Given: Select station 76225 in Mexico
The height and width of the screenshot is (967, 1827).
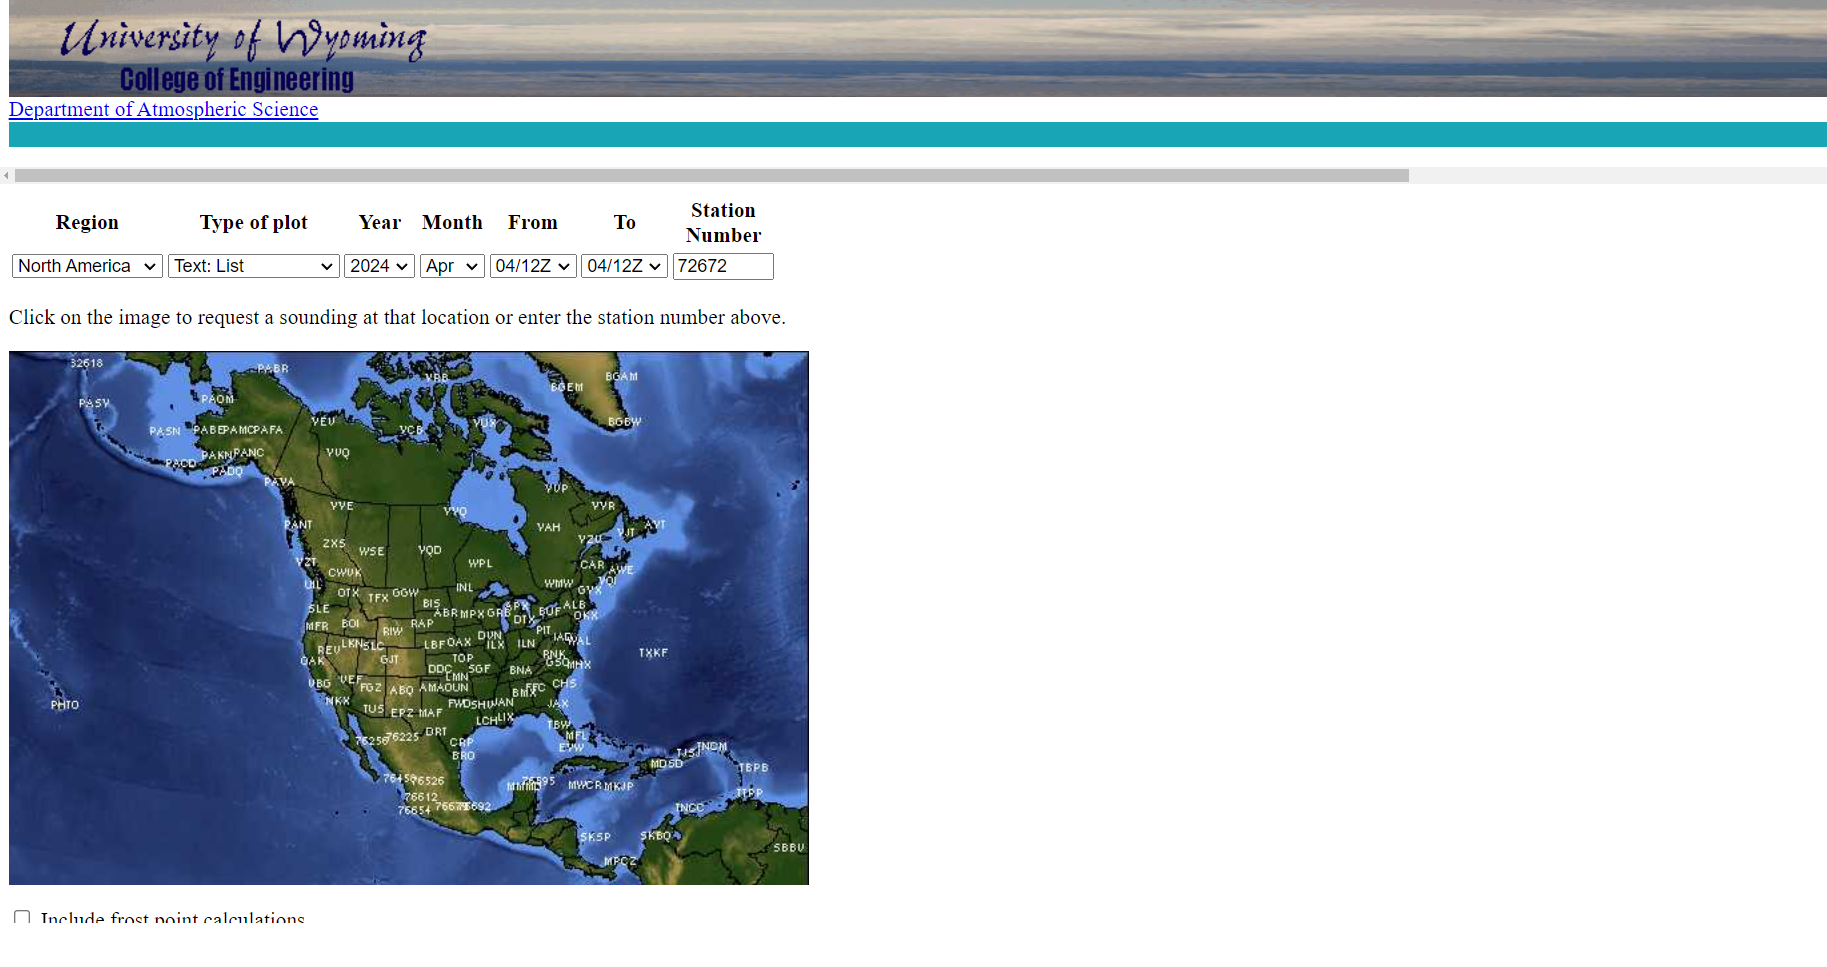Looking at the screenshot, I should 403,737.
